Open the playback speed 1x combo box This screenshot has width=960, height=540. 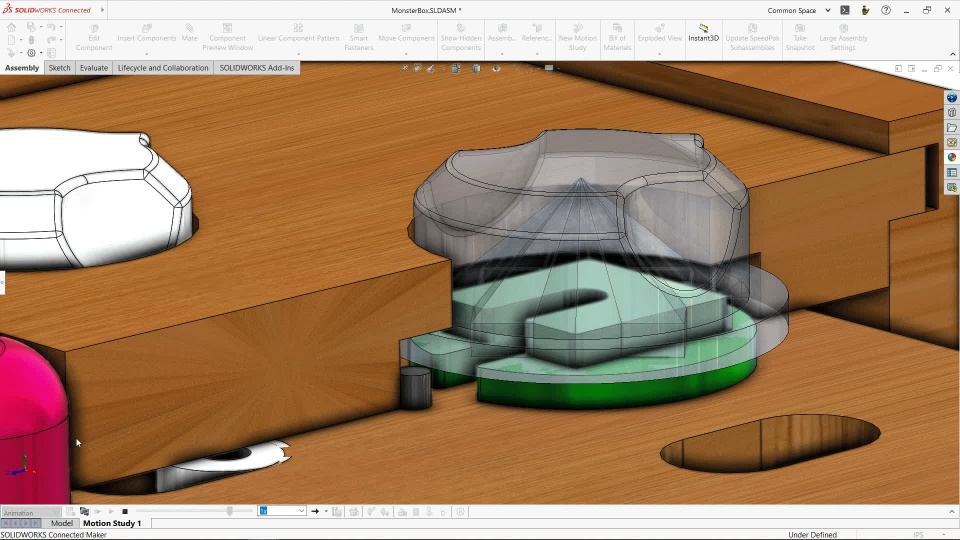pos(282,511)
